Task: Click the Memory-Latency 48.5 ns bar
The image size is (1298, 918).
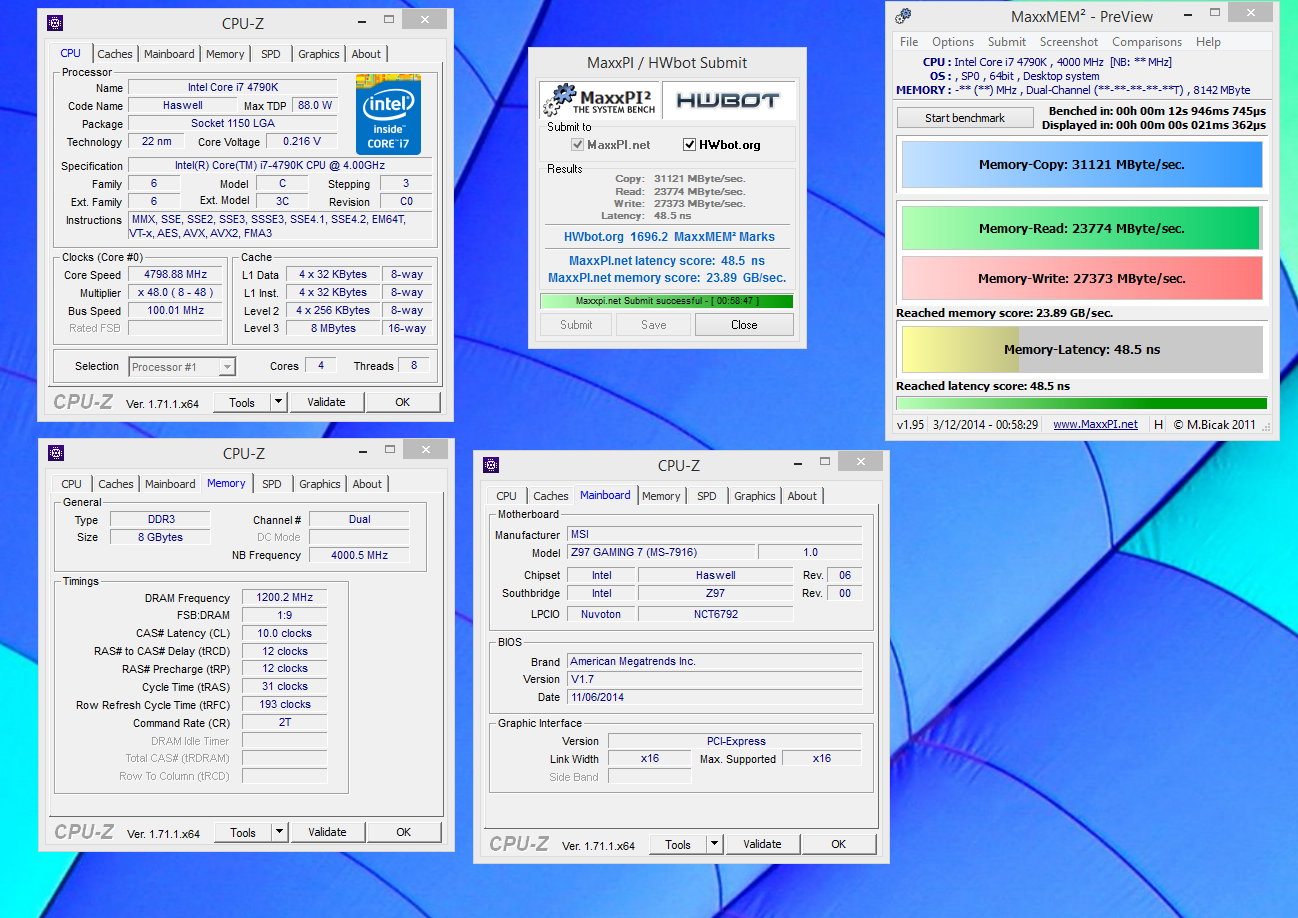Action: point(1082,349)
